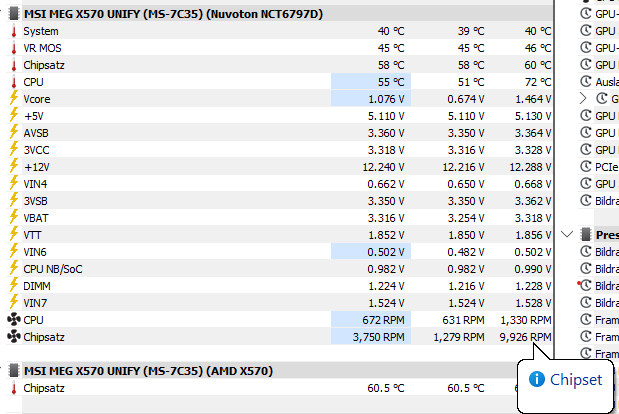The width and height of the screenshot is (619, 414).
Task: Click the voltage icon of the VIN6 row
Action: tap(14, 251)
